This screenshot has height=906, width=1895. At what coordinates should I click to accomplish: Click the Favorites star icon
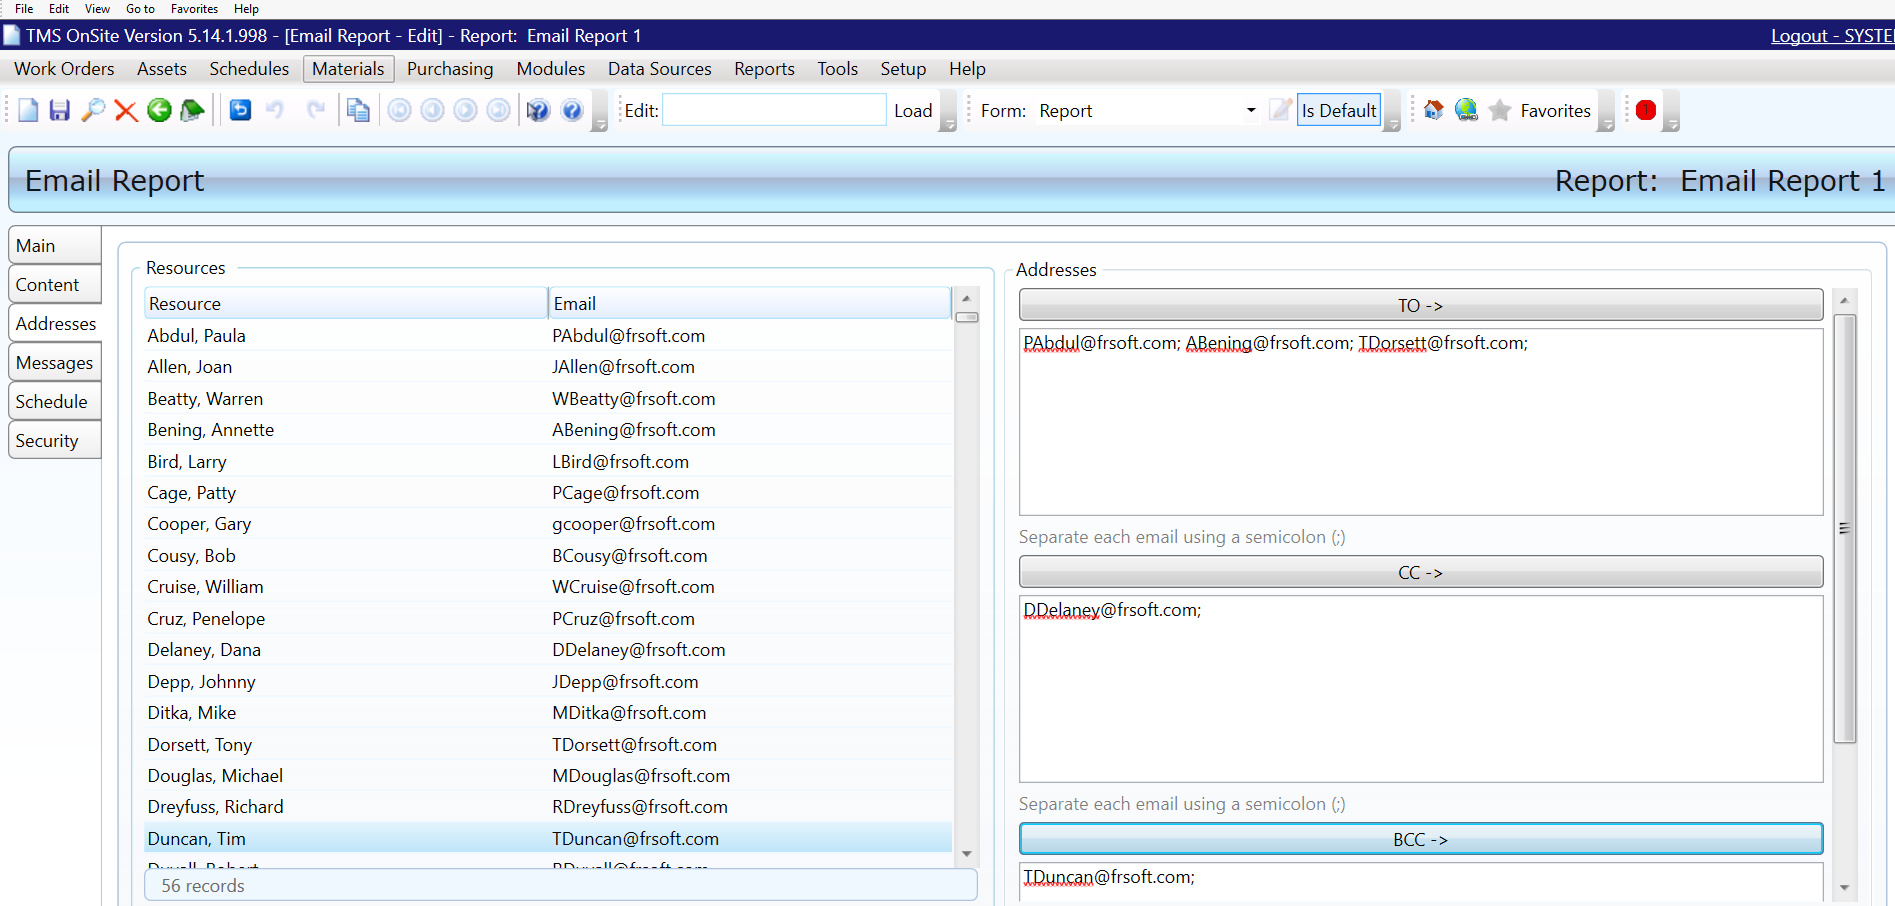(x=1500, y=110)
